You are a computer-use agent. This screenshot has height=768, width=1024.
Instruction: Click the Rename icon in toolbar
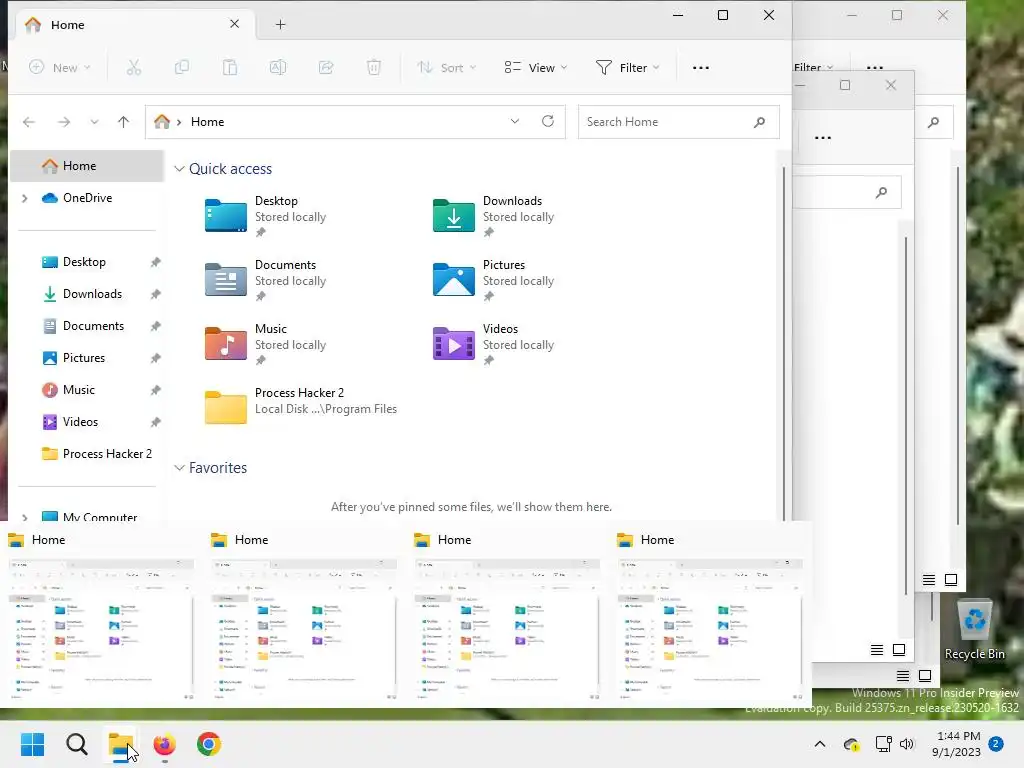click(x=278, y=67)
